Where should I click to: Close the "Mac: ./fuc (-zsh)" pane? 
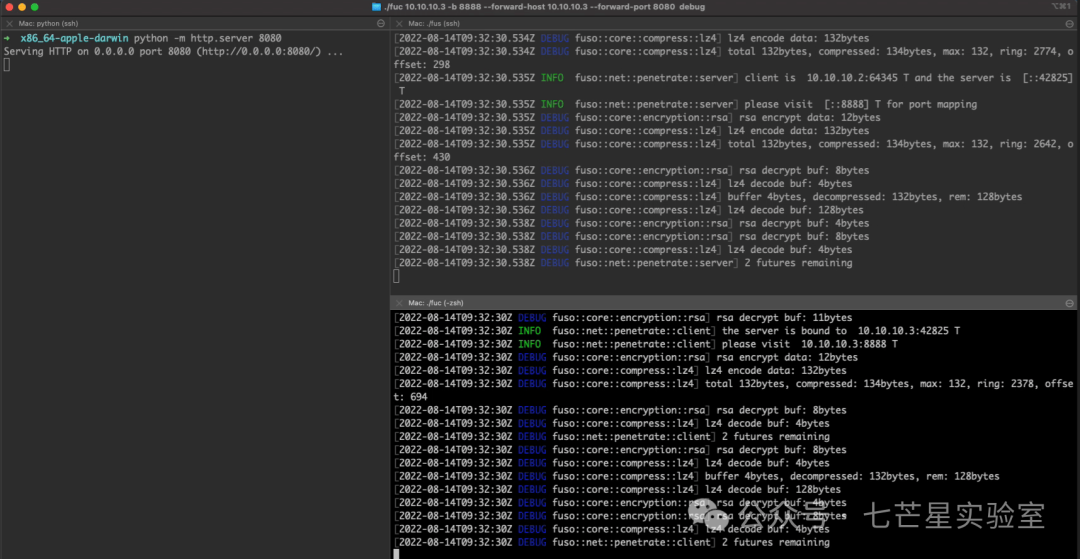(398, 302)
